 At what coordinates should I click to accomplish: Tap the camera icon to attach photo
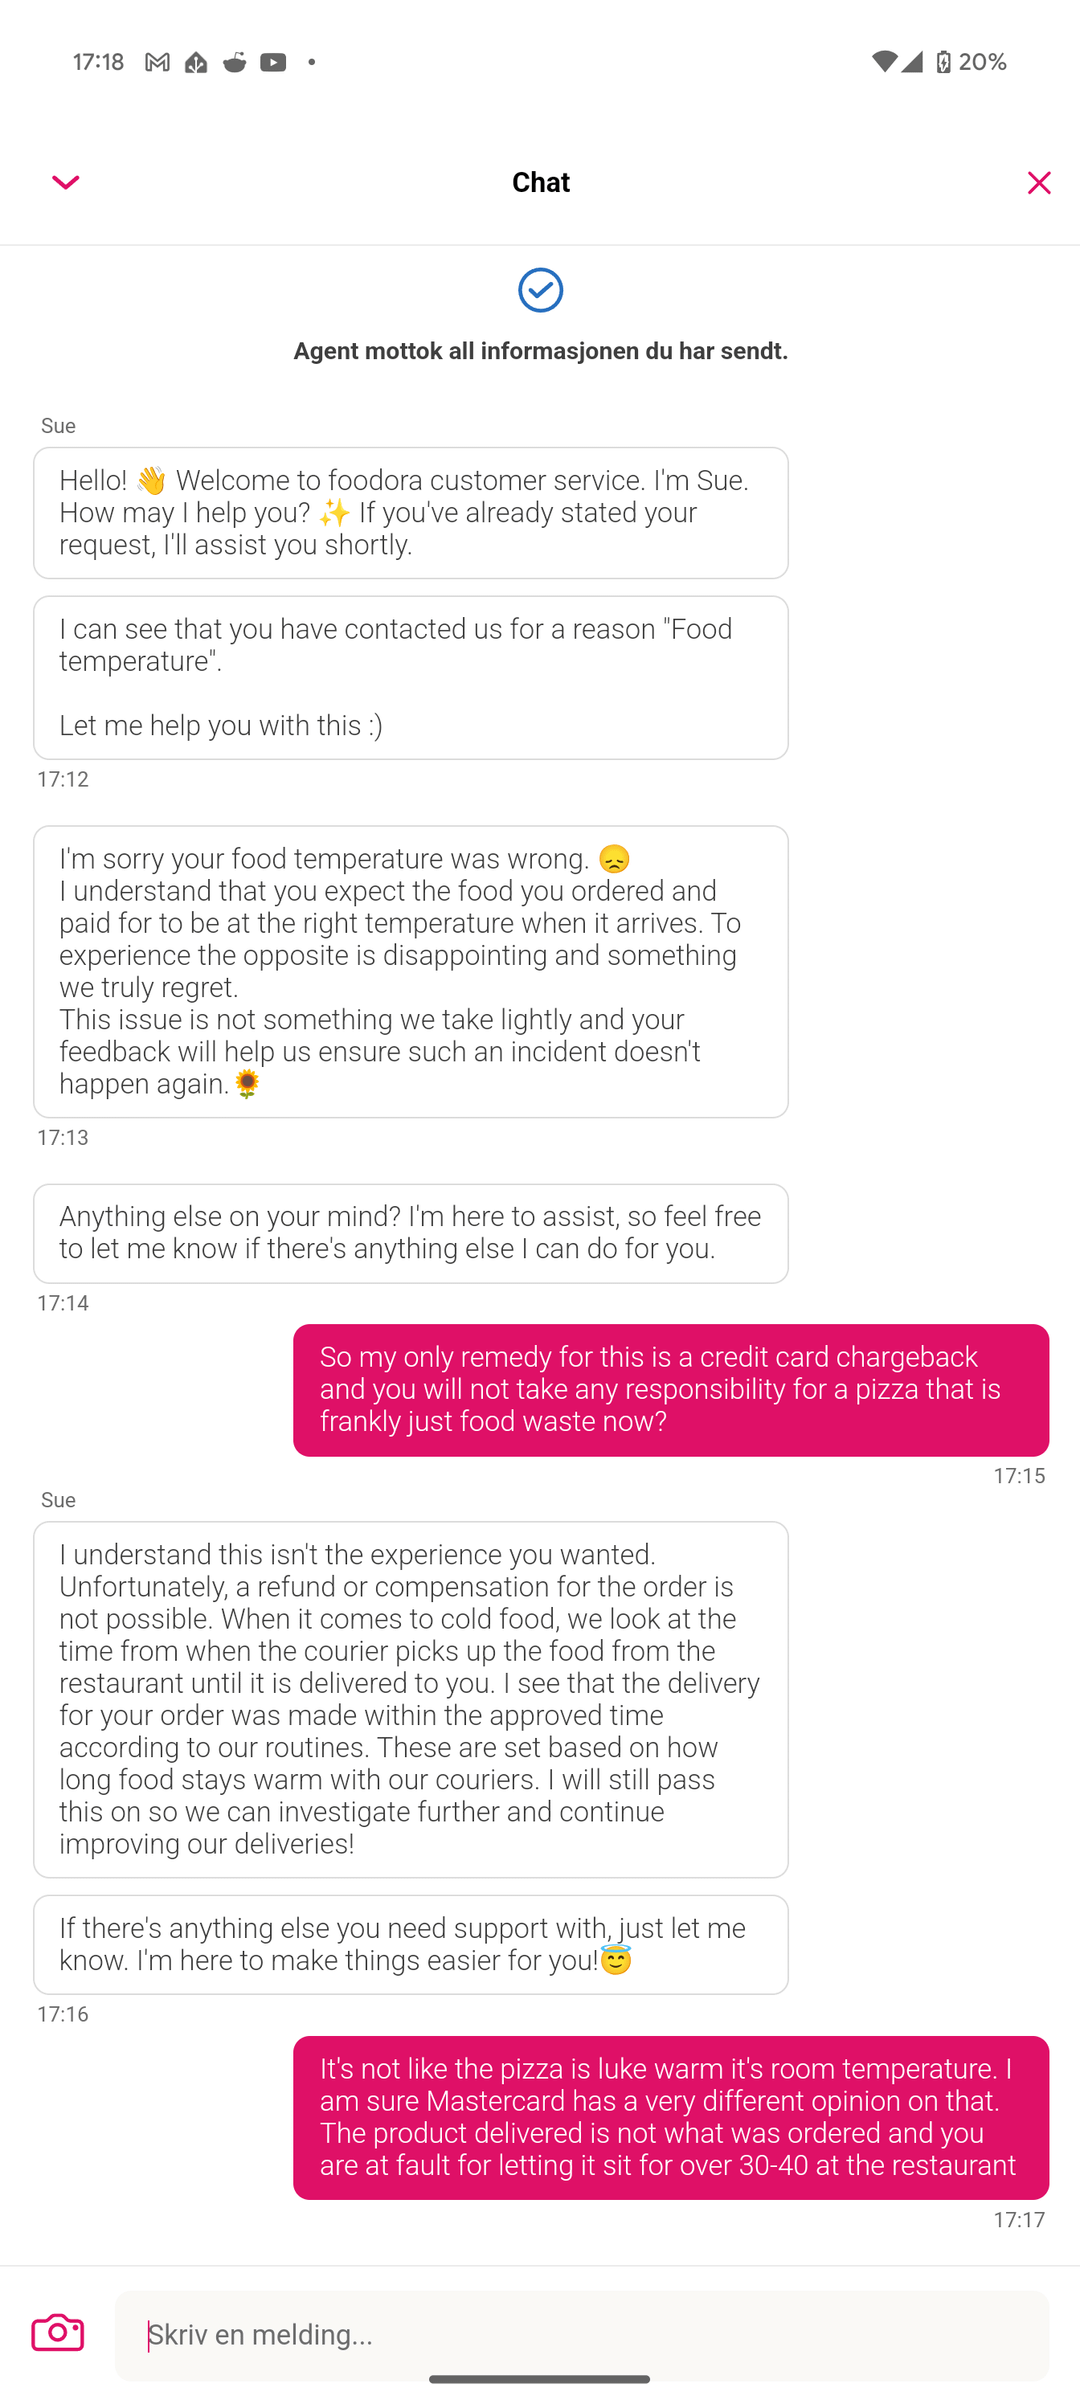pos(58,2333)
